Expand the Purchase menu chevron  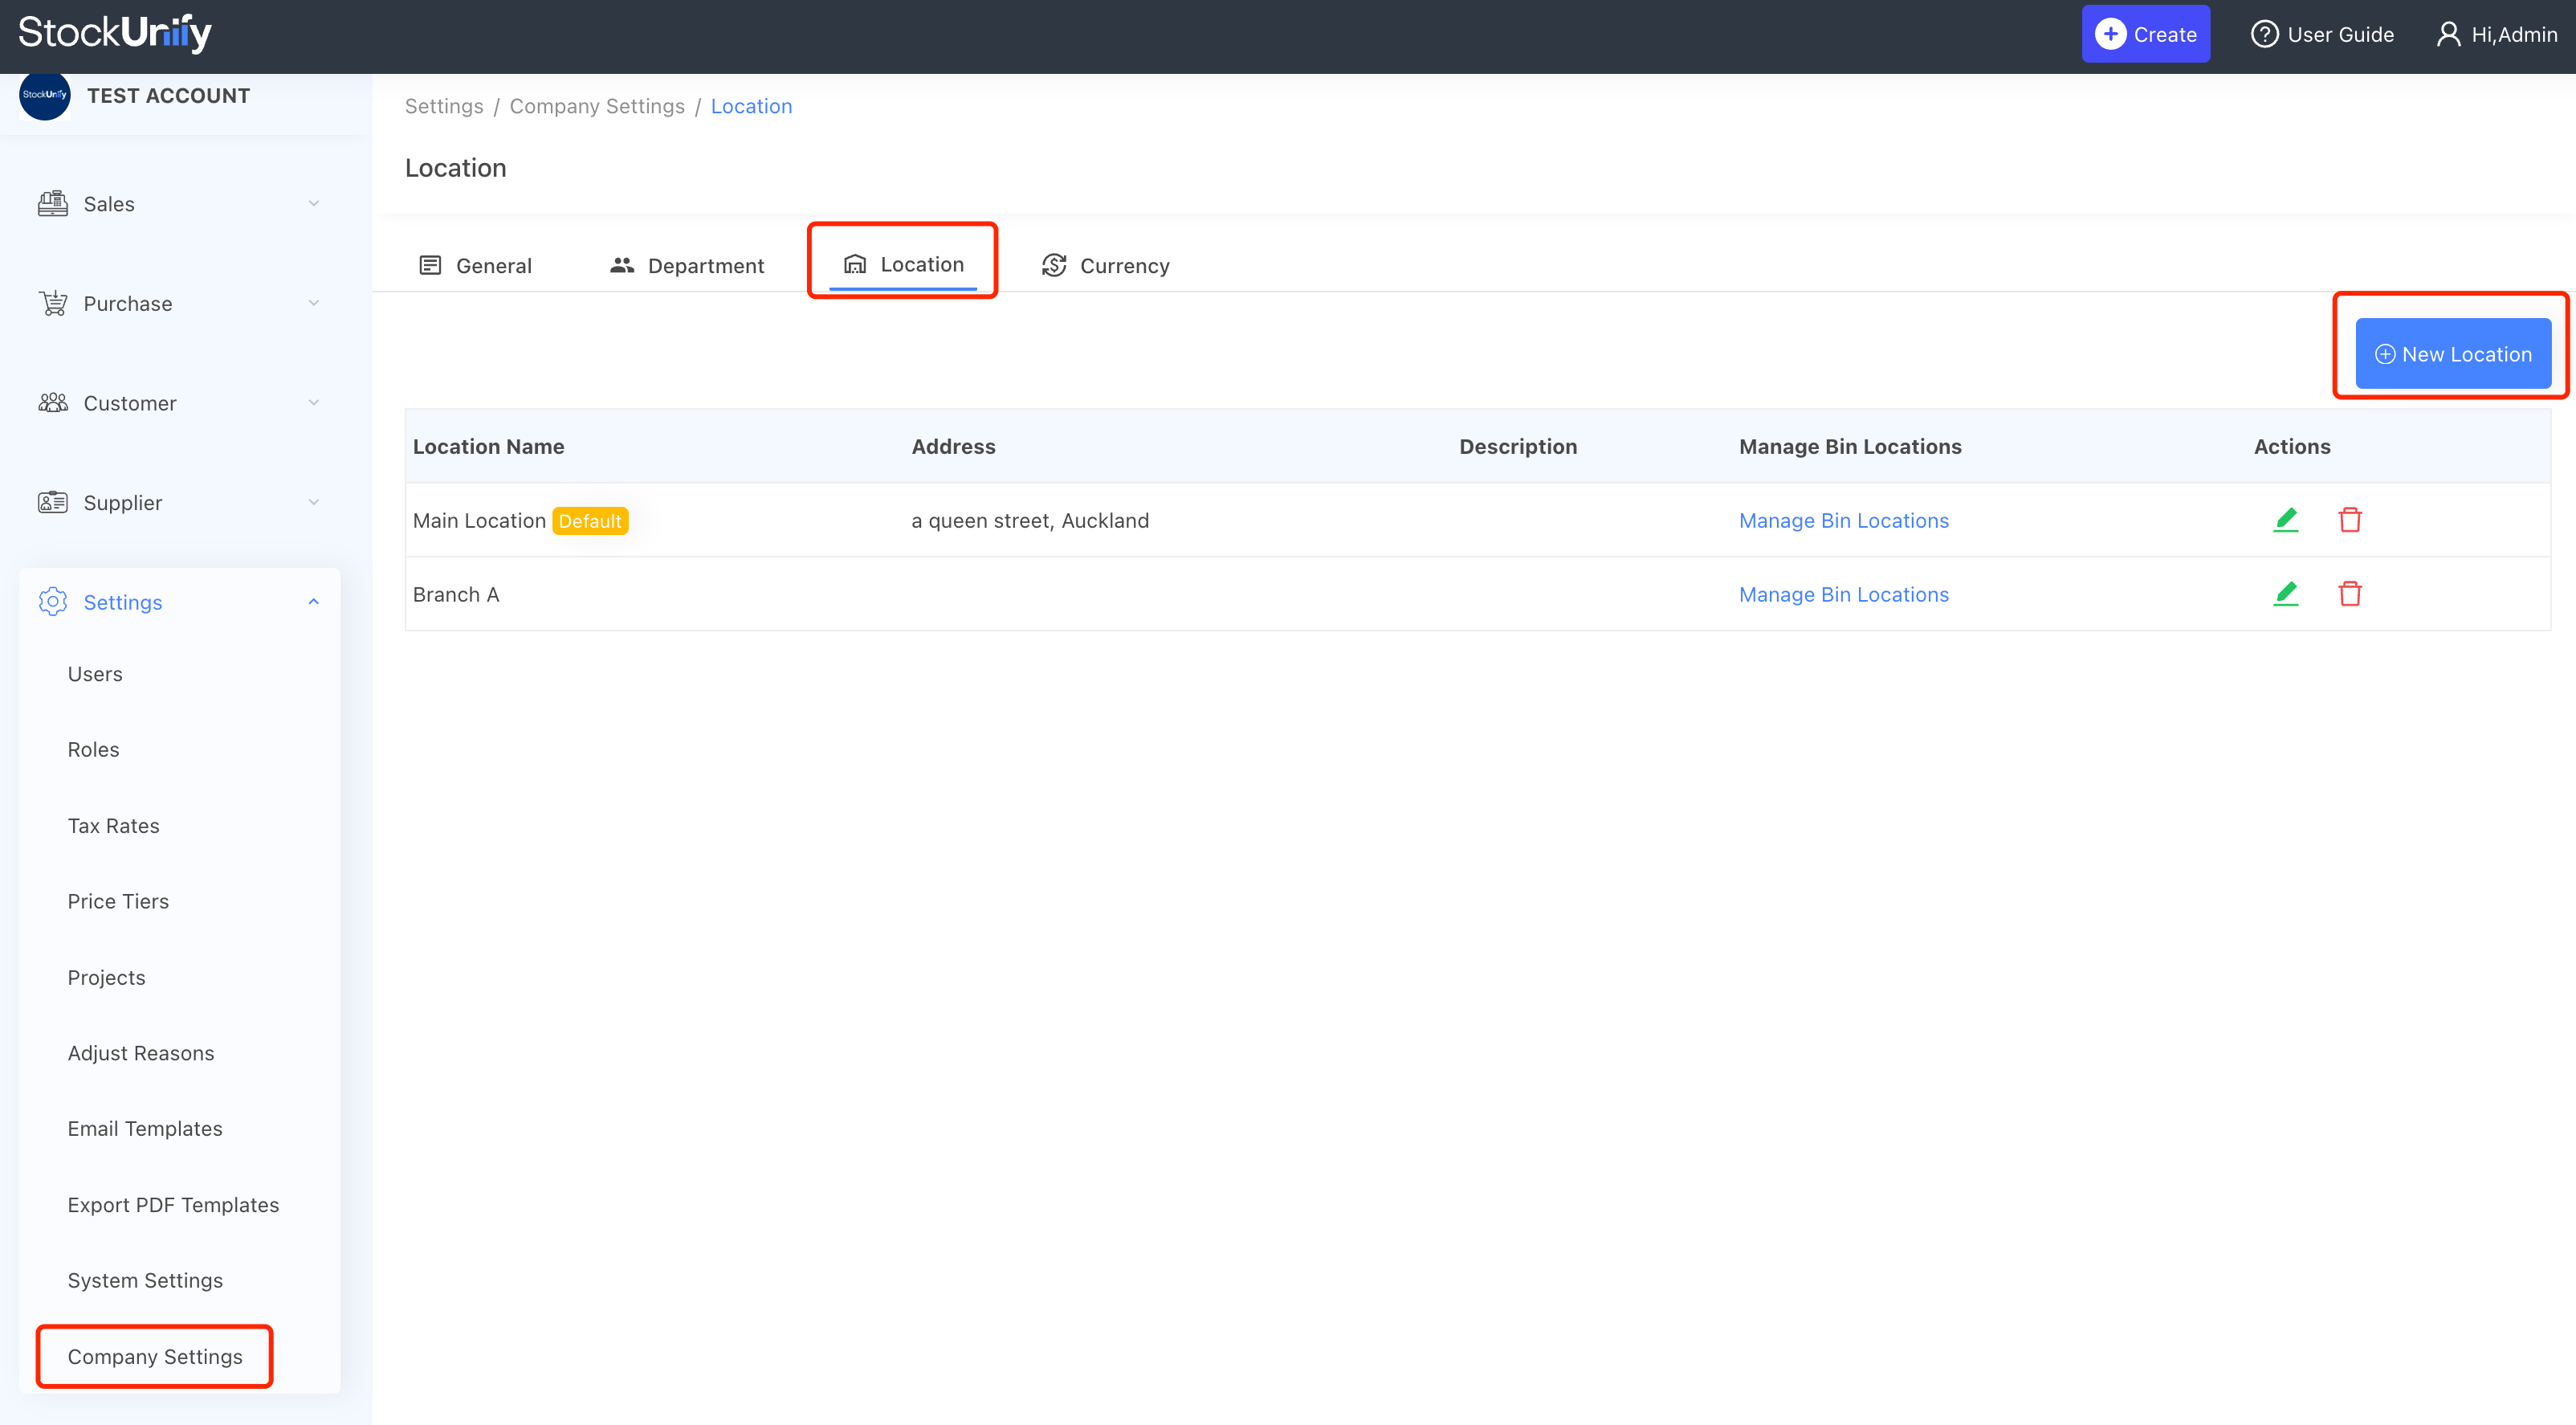(x=313, y=303)
